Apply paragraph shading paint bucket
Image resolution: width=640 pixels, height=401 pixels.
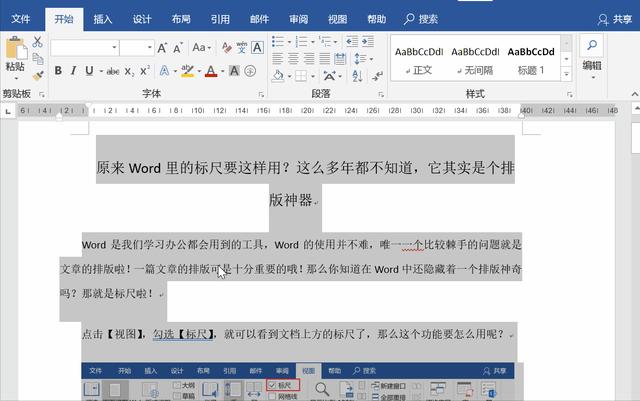pos(278,76)
